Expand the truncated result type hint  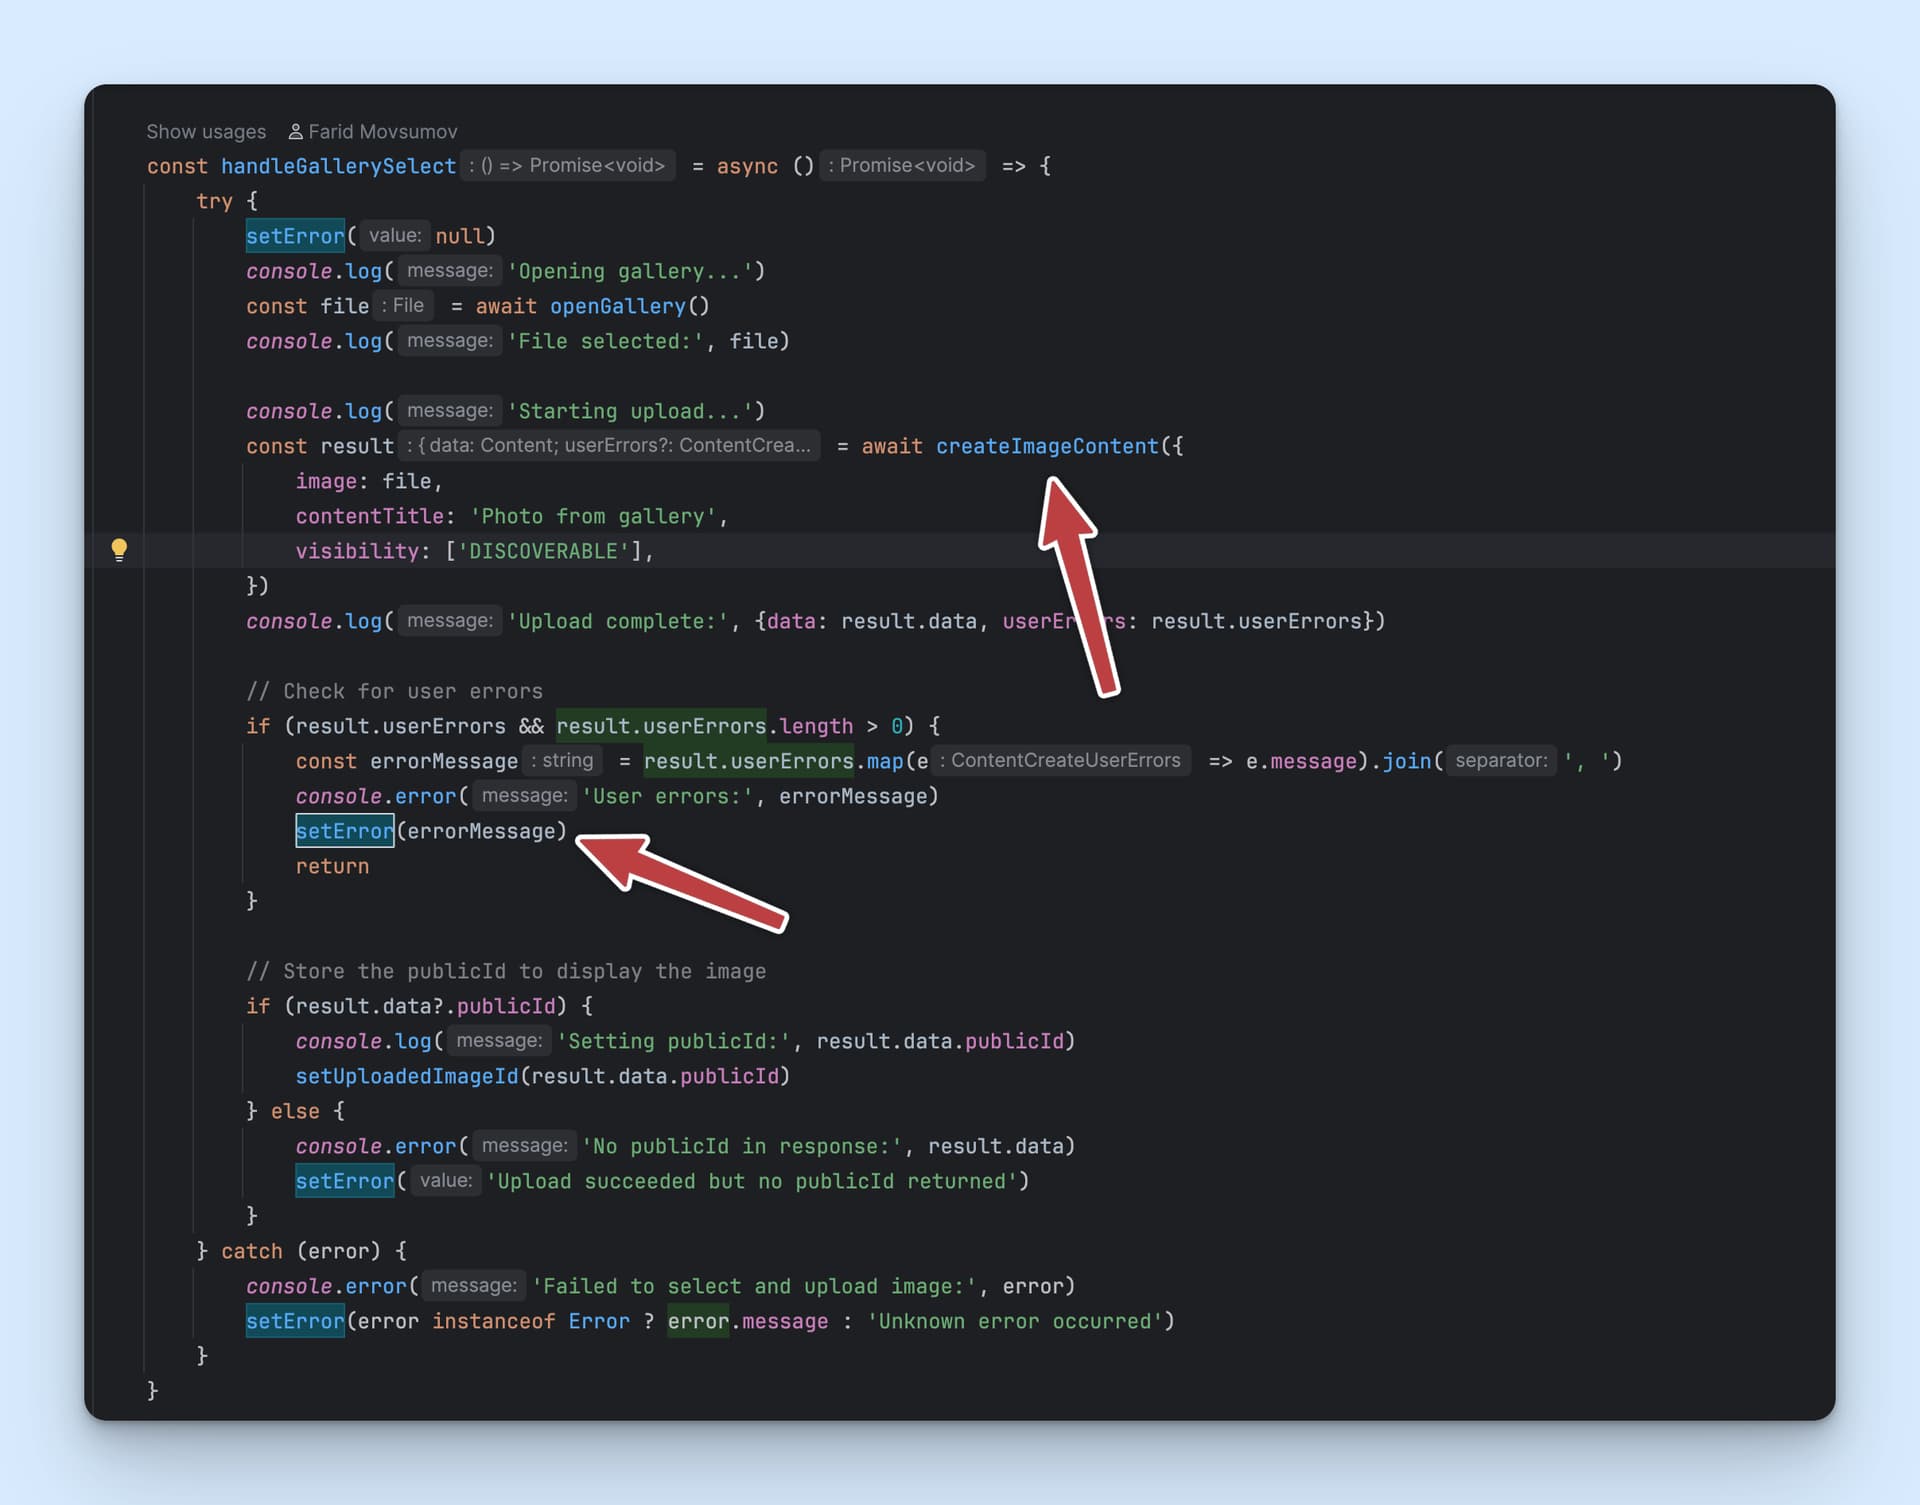[609, 446]
